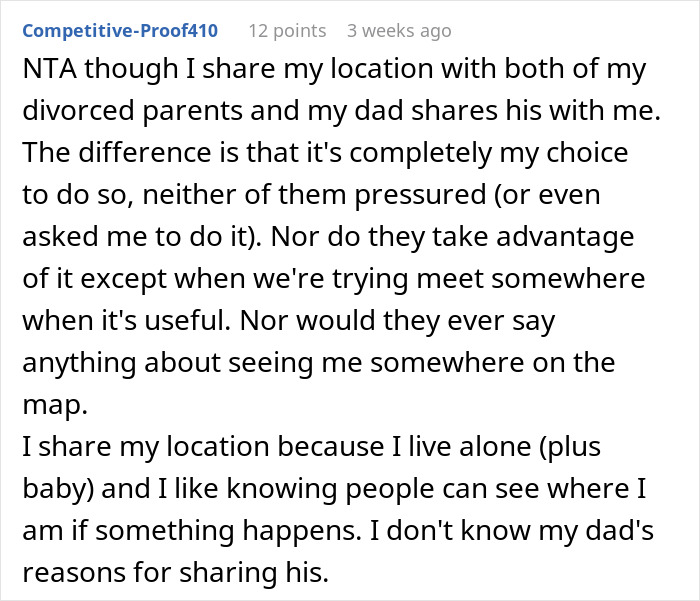700x601 pixels.
Task: Click the word NTA starting the comment
Action: click(x=49, y=69)
